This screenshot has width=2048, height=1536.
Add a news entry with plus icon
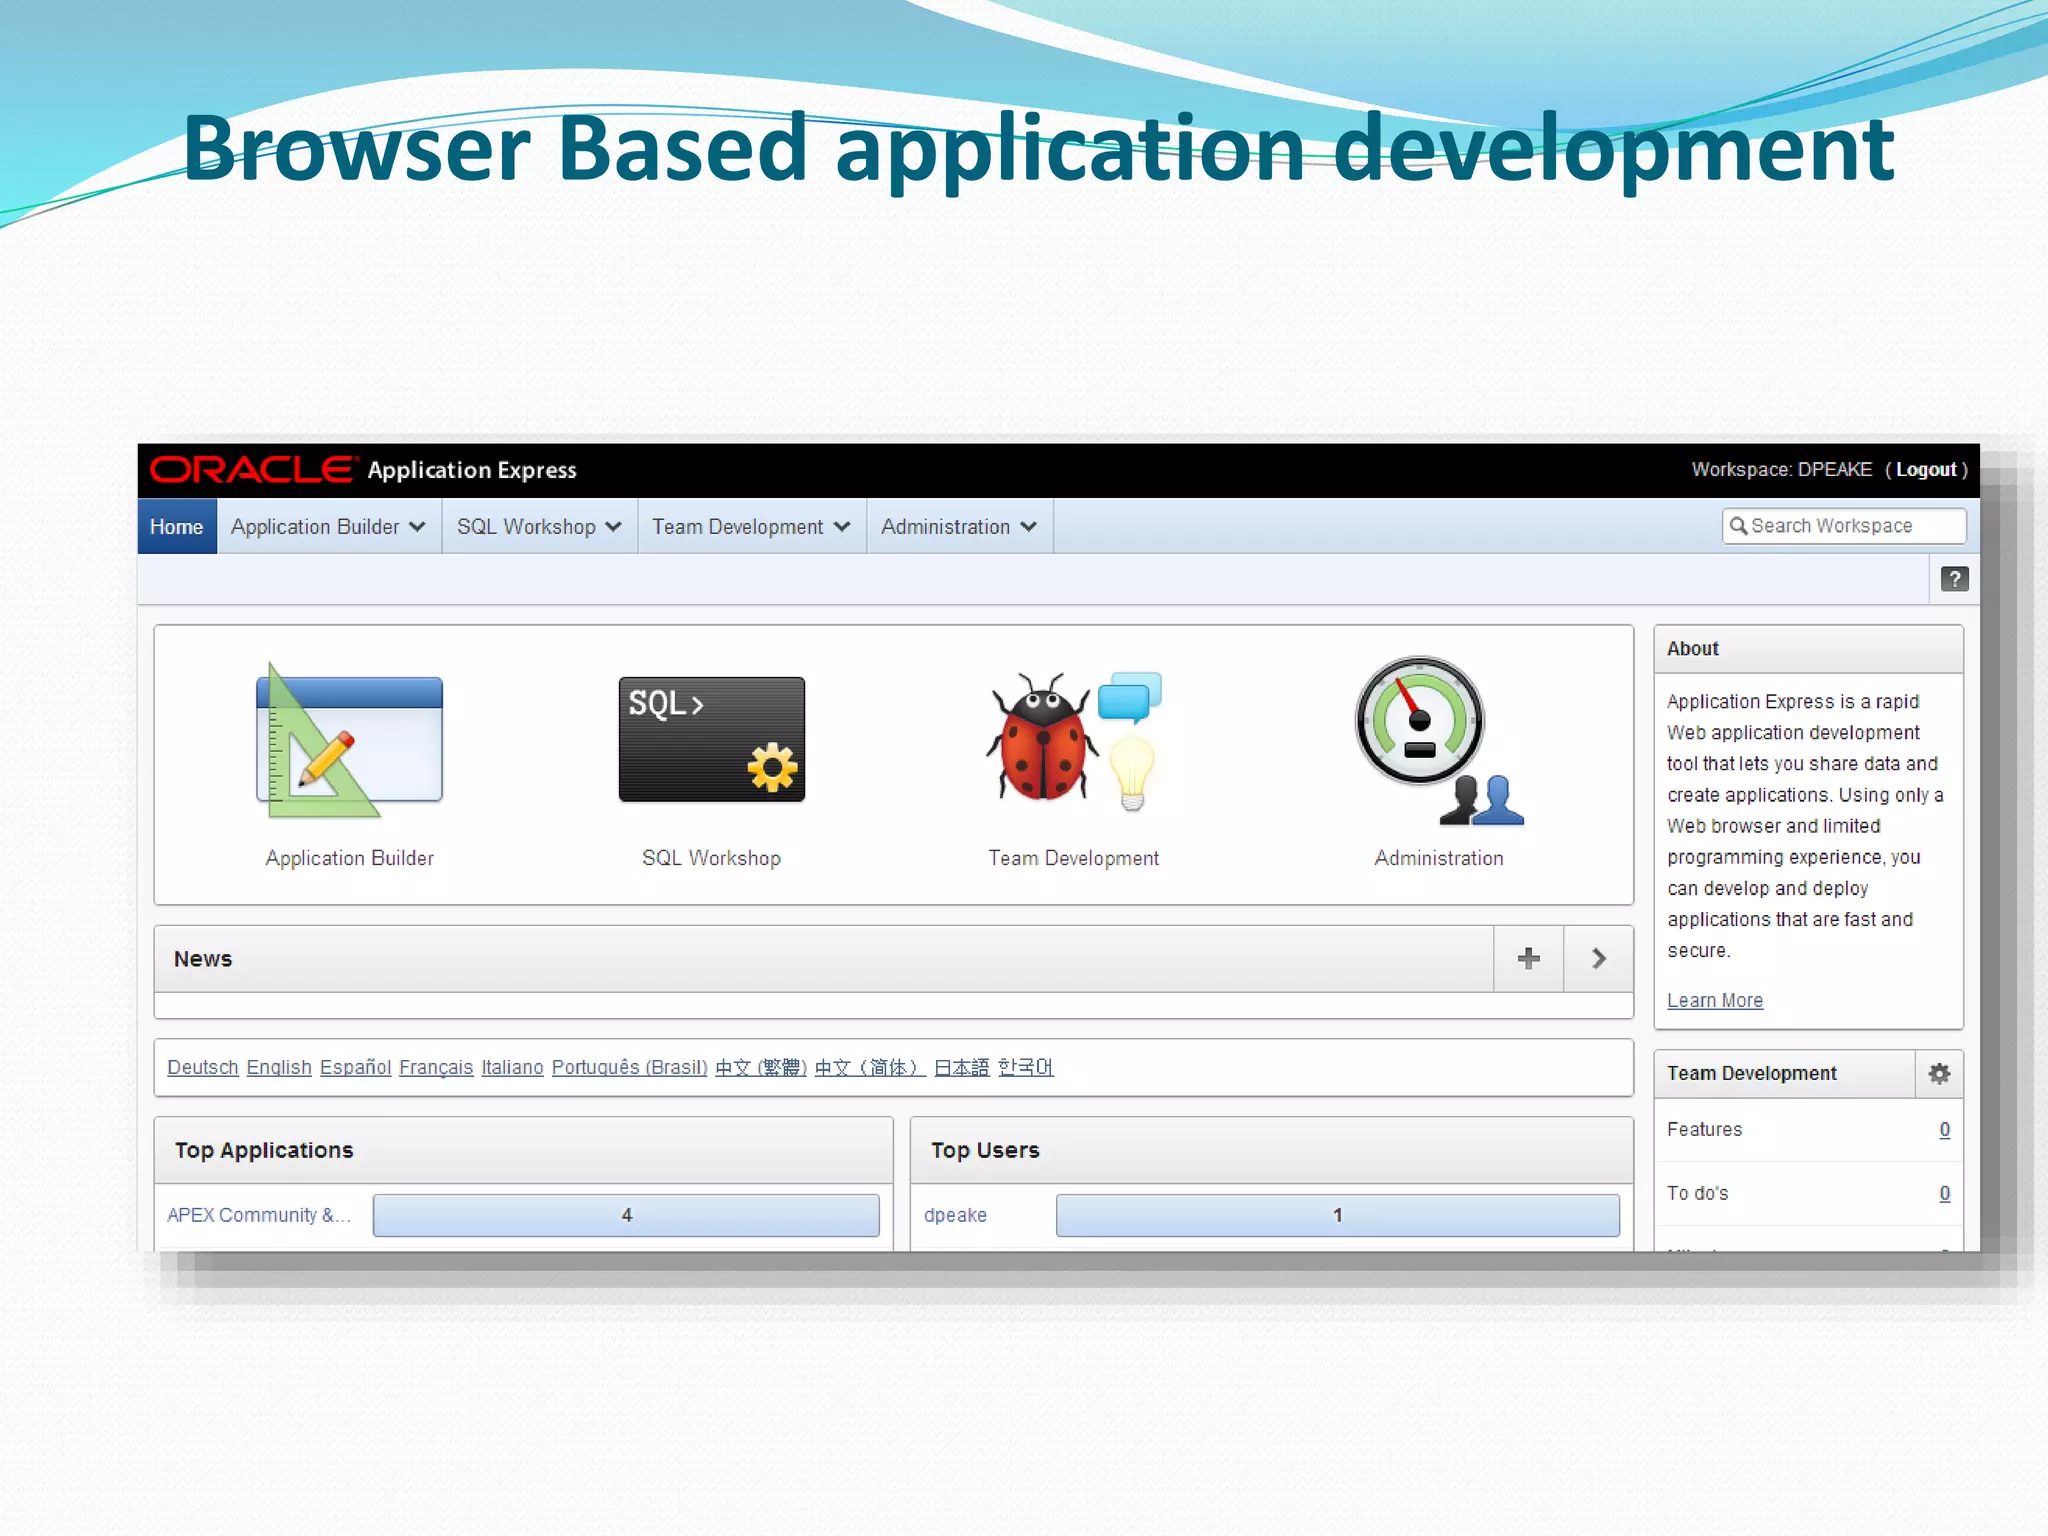click(x=1528, y=959)
